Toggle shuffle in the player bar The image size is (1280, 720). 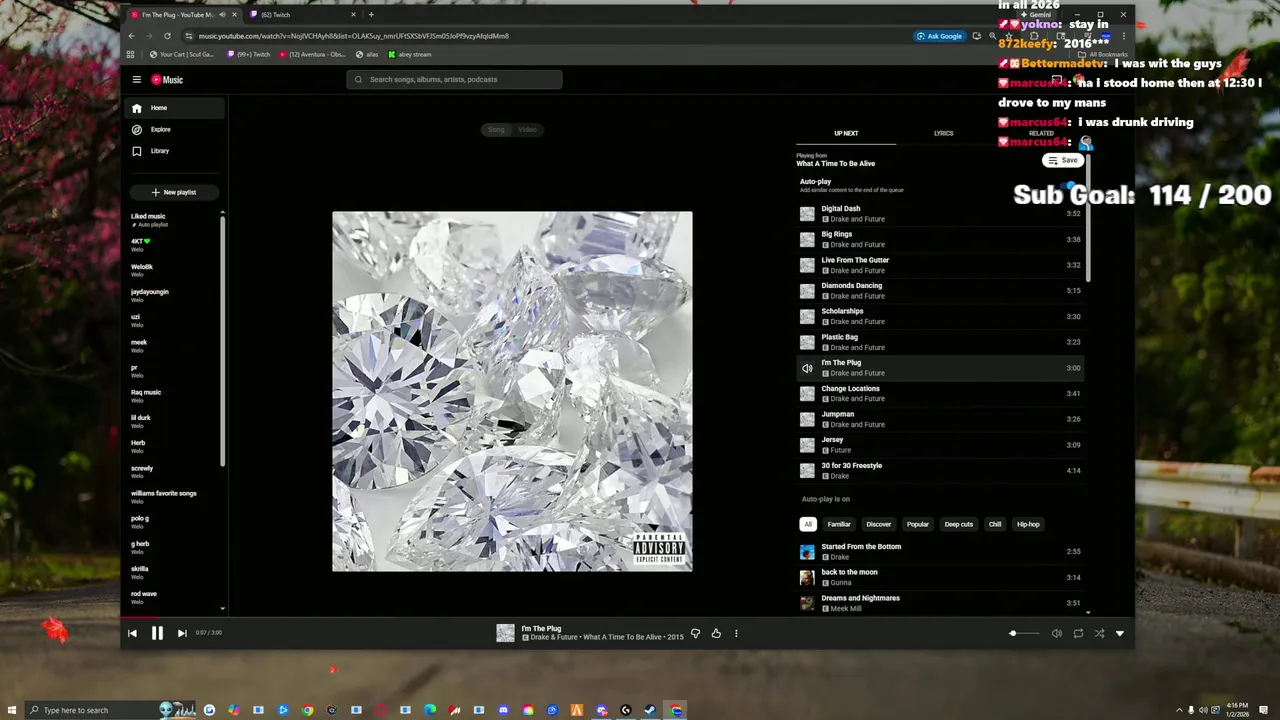click(x=1099, y=633)
